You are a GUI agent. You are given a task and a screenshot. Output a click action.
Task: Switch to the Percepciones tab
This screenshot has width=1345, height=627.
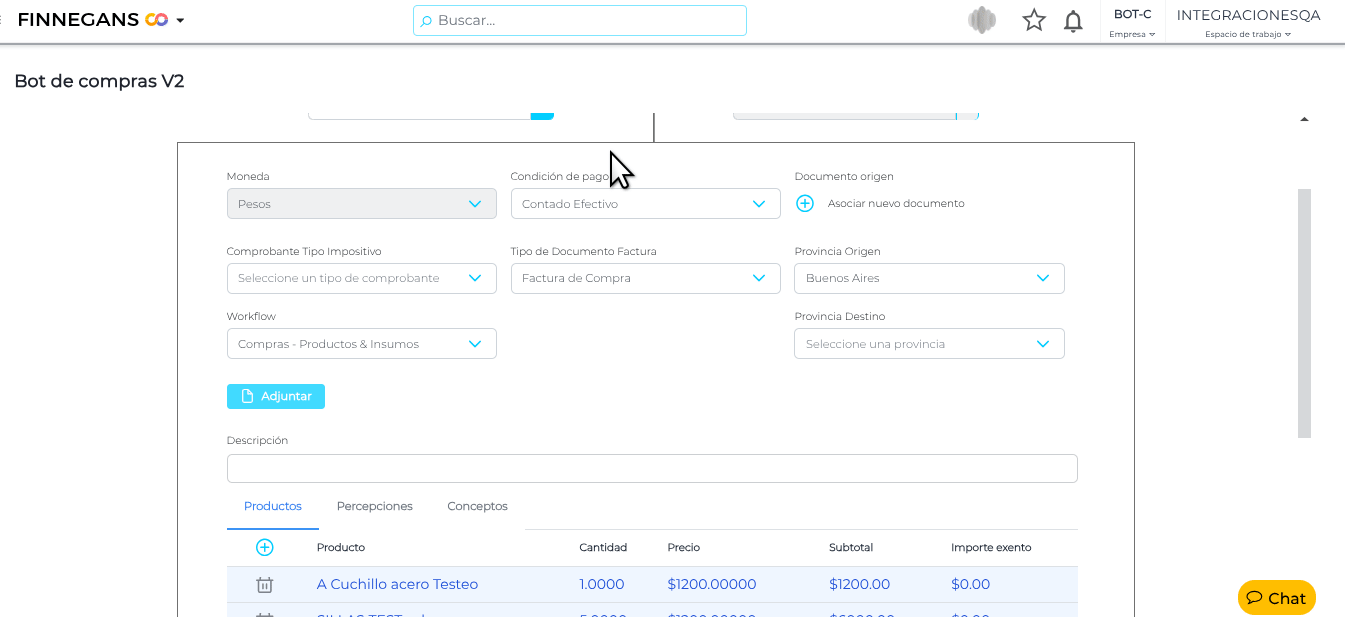pyautogui.click(x=374, y=506)
